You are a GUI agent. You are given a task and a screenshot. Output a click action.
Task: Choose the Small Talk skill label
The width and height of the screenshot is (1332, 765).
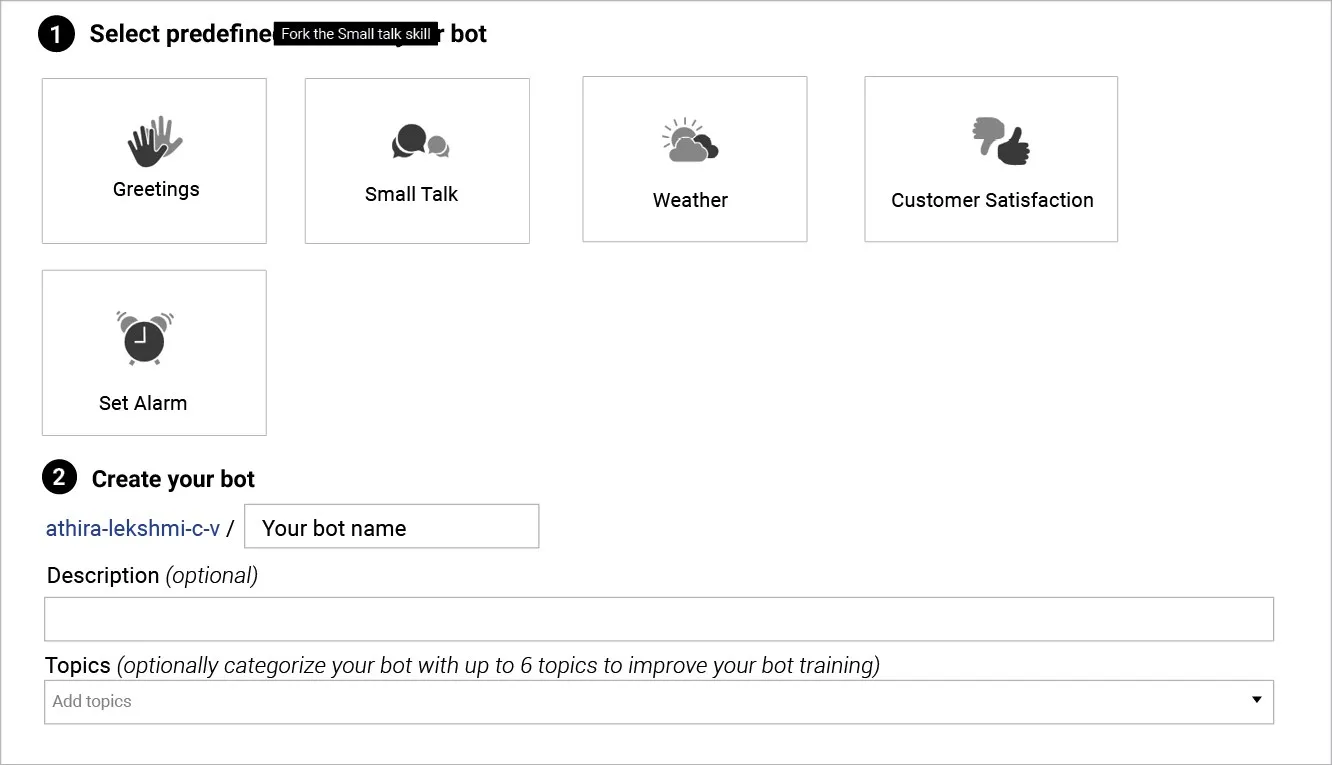tap(411, 194)
